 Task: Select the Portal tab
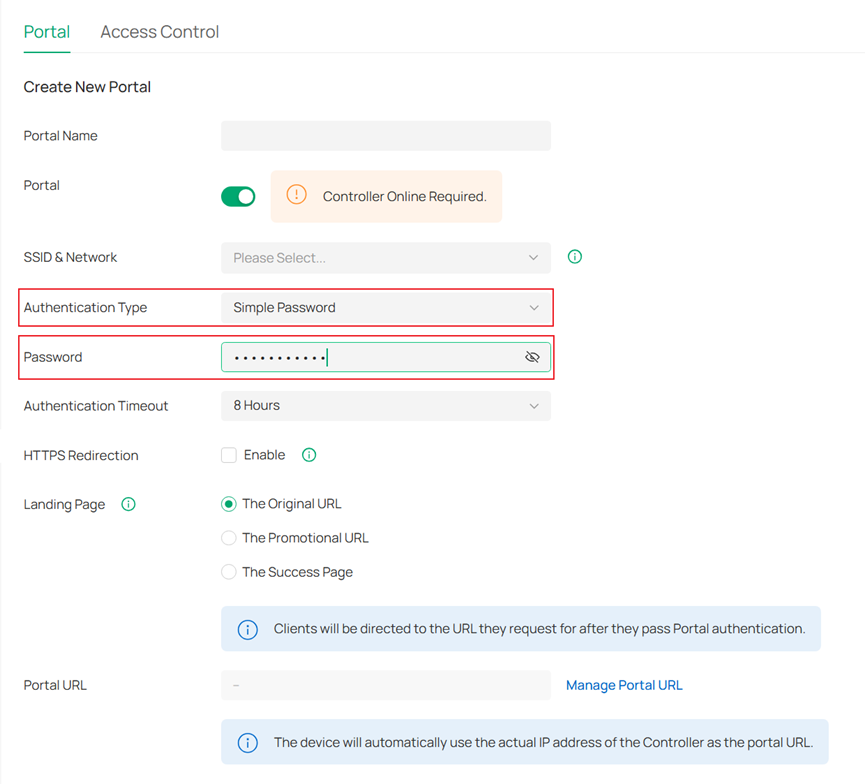click(x=47, y=32)
